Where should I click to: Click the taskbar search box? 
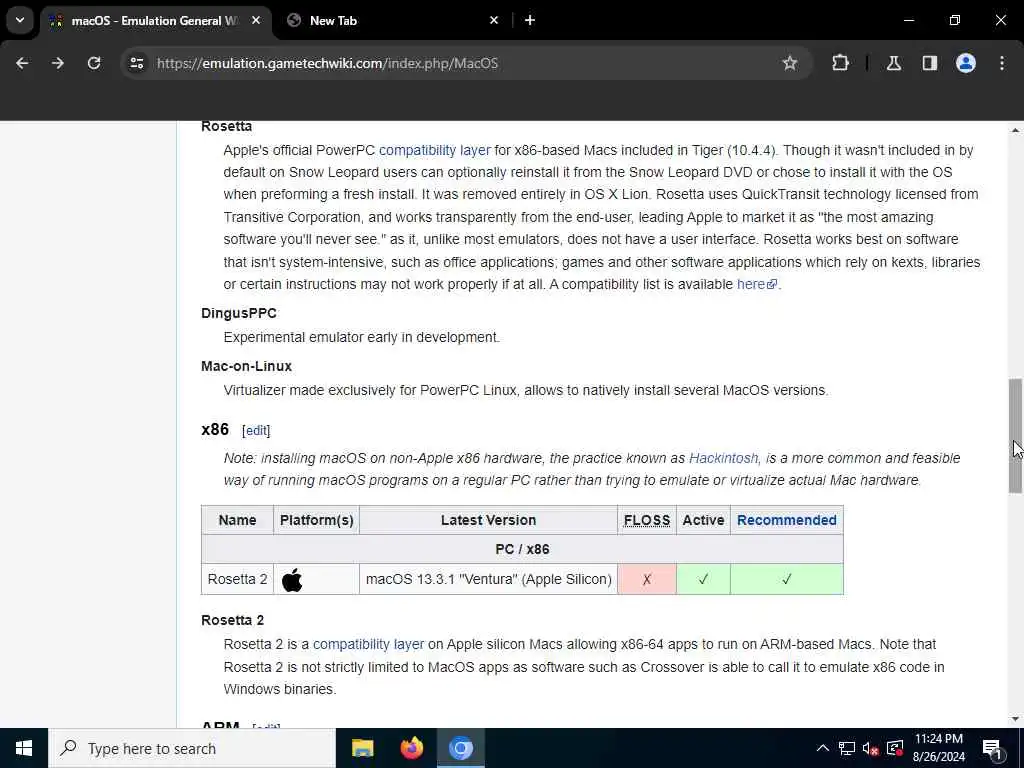coord(192,748)
